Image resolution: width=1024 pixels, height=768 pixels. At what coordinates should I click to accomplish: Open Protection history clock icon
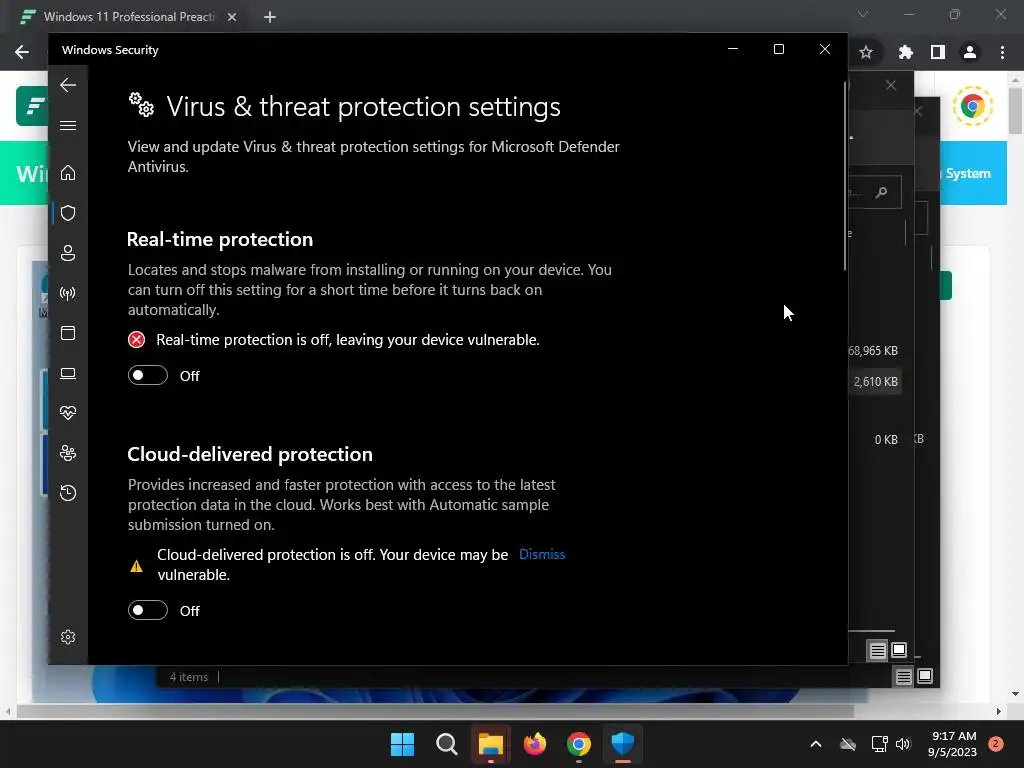click(x=68, y=492)
